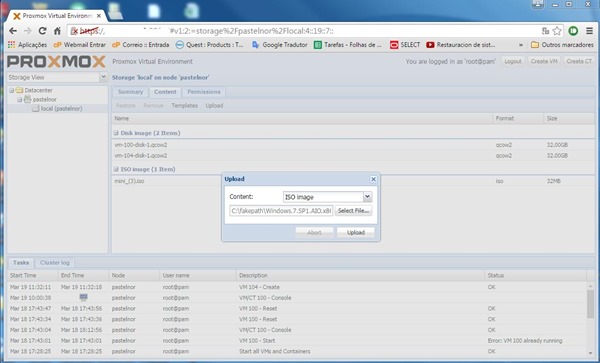Open the Correio :: Entrada bookmark
Screen dimensions: 600x363
140,45
